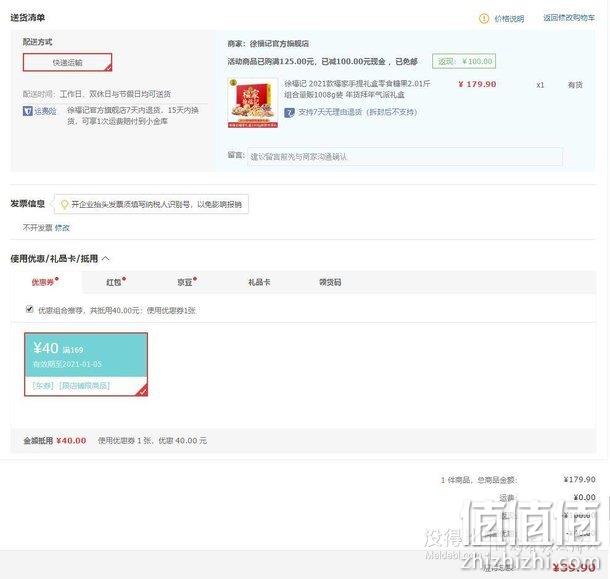Switch to the 红包 tab
Screen dimensions: 610x579
(116, 282)
